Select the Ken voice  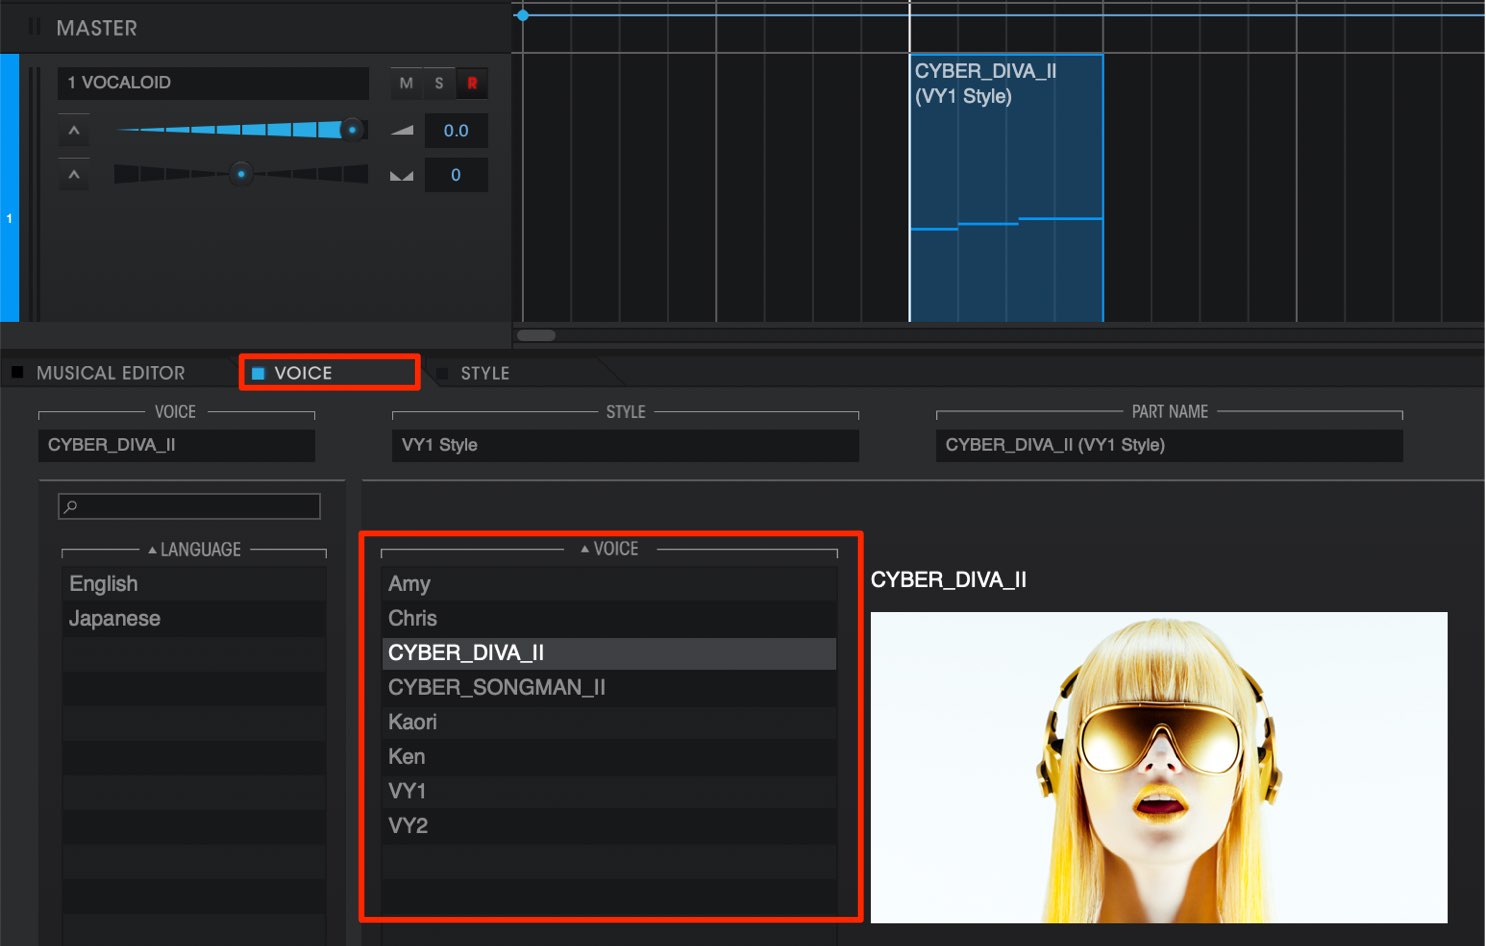click(x=609, y=757)
